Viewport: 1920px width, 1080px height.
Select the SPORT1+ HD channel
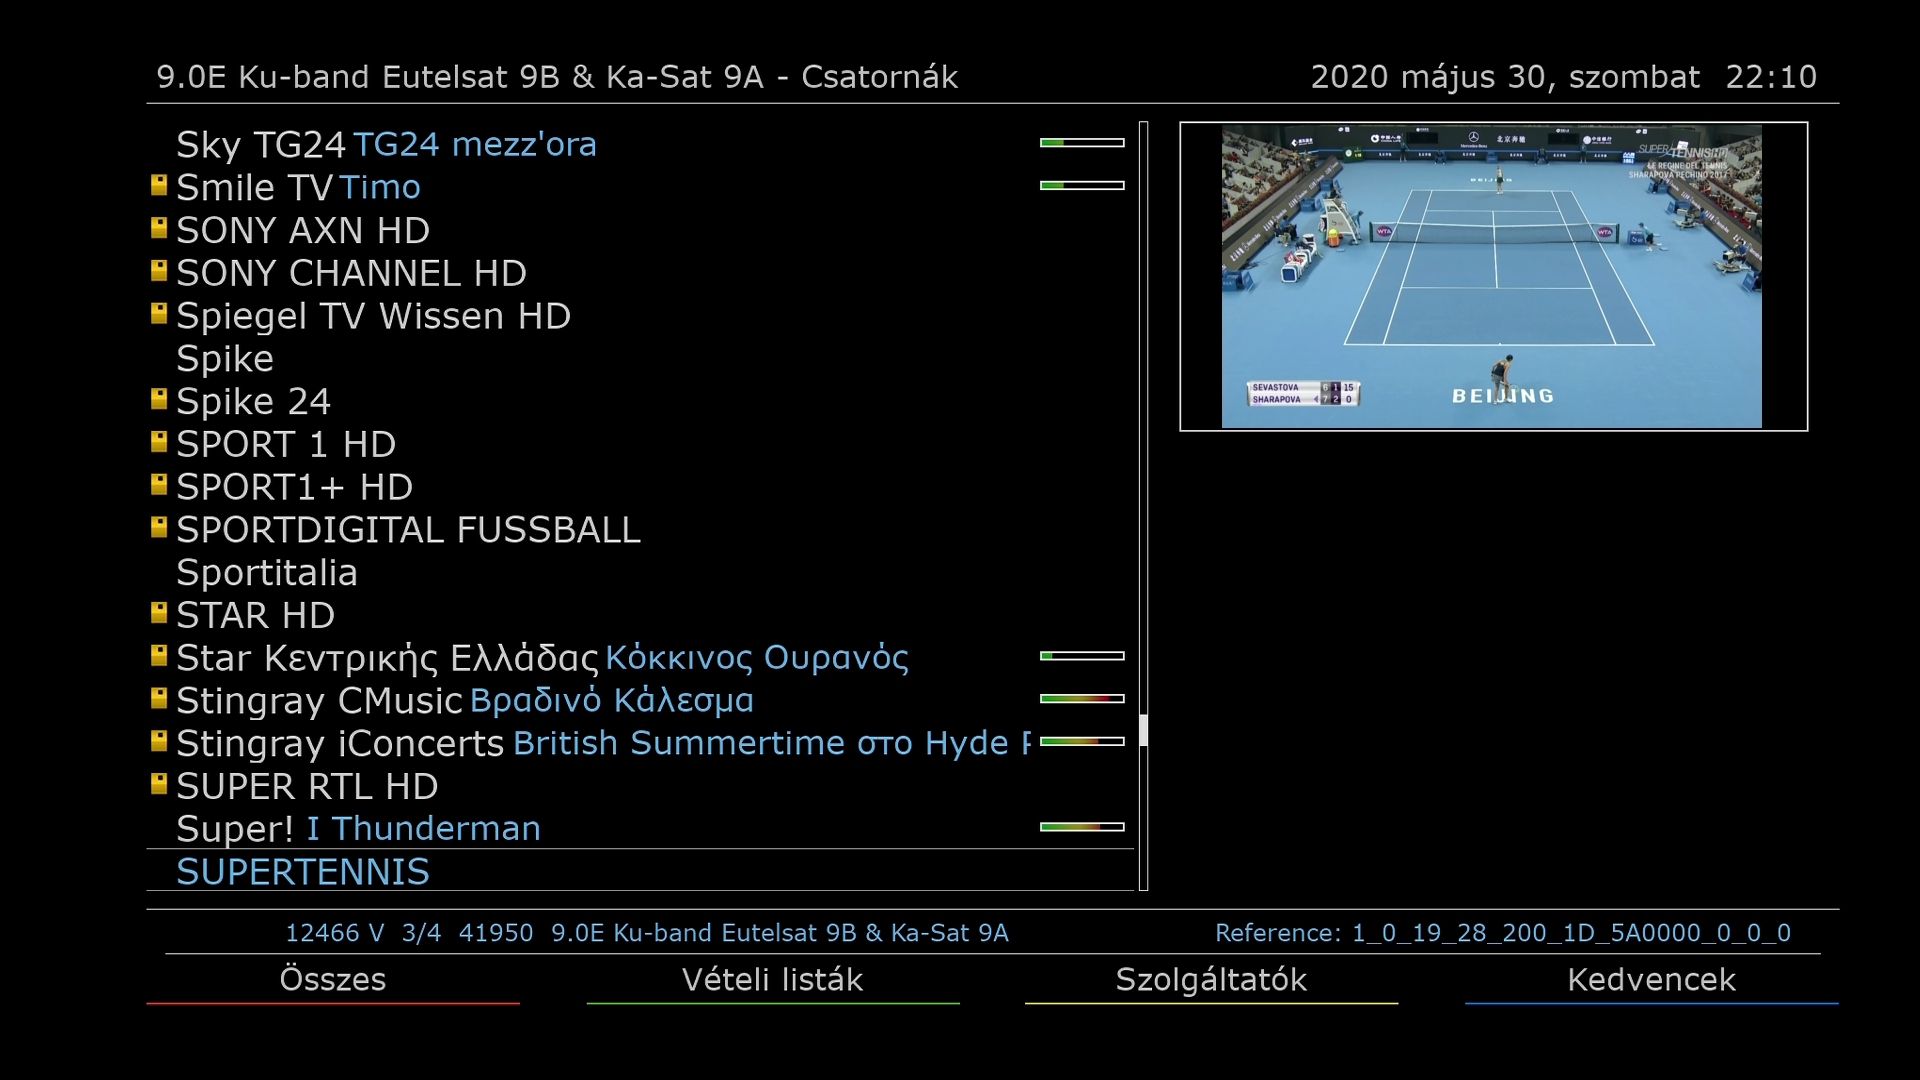640,487
